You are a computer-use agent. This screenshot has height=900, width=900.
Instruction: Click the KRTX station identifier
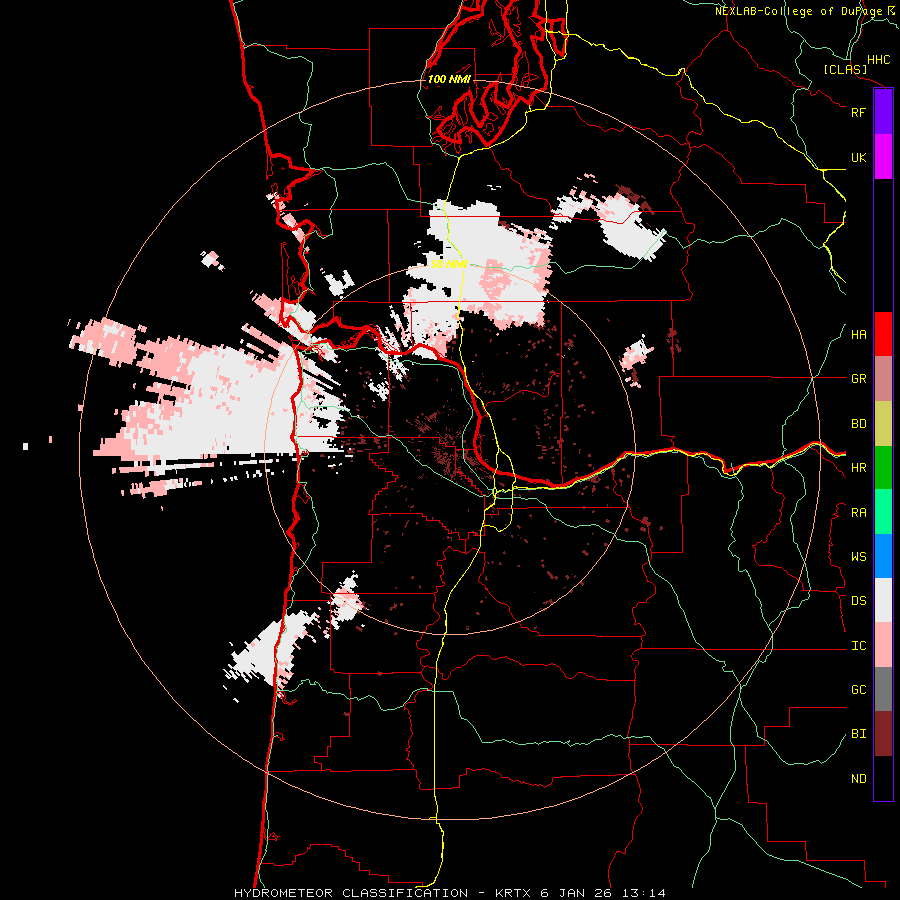[x=514, y=893]
